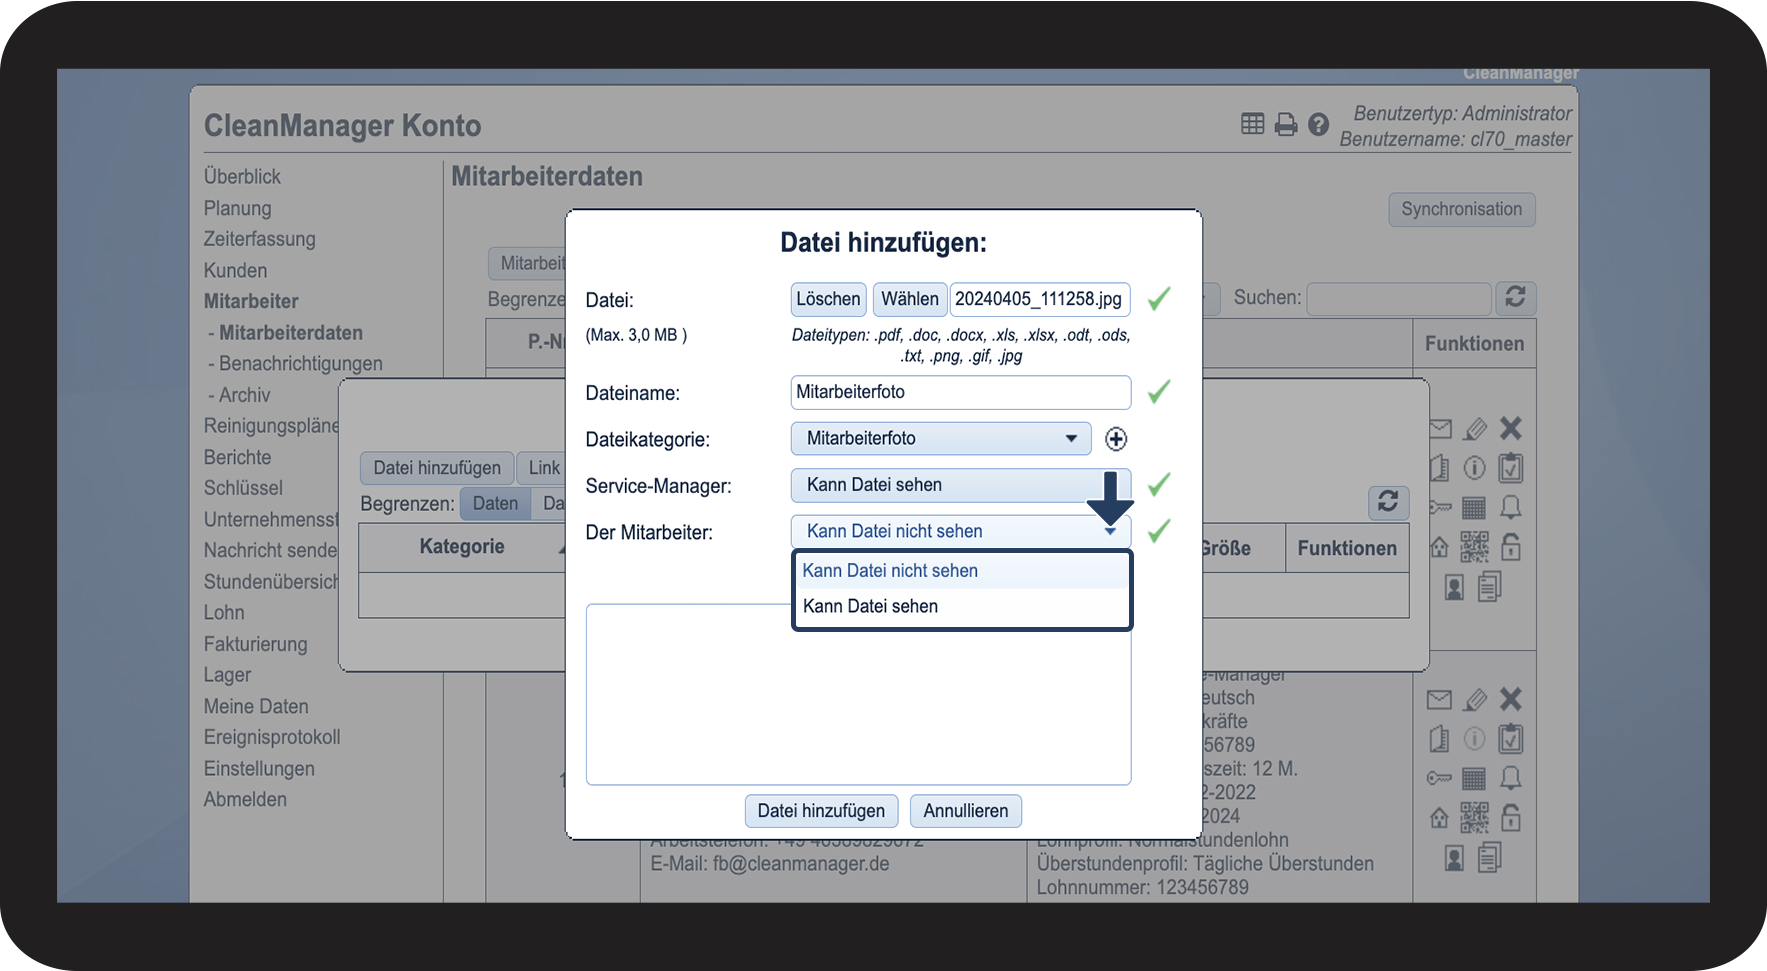This screenshot has width=1767, height=971.
Task: Click the Synchronisation button
Action: tap(1462, 209)
